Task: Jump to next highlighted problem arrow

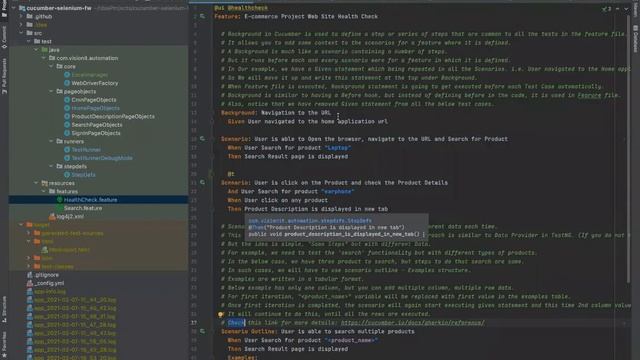Action: click(x=626, y=9)
